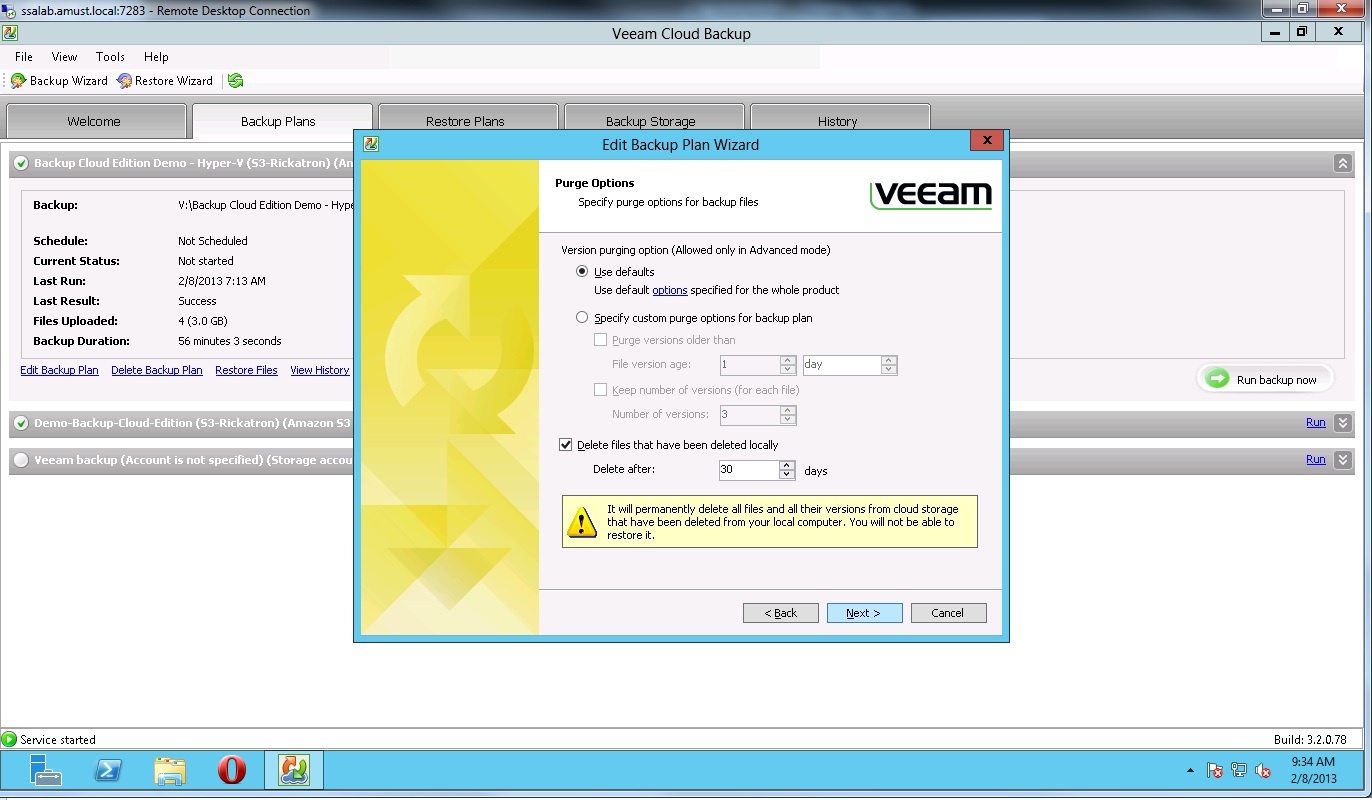Decrease Number of versions spinner
This screenshot has height=800, width=1372.
(x=788, y=419)
